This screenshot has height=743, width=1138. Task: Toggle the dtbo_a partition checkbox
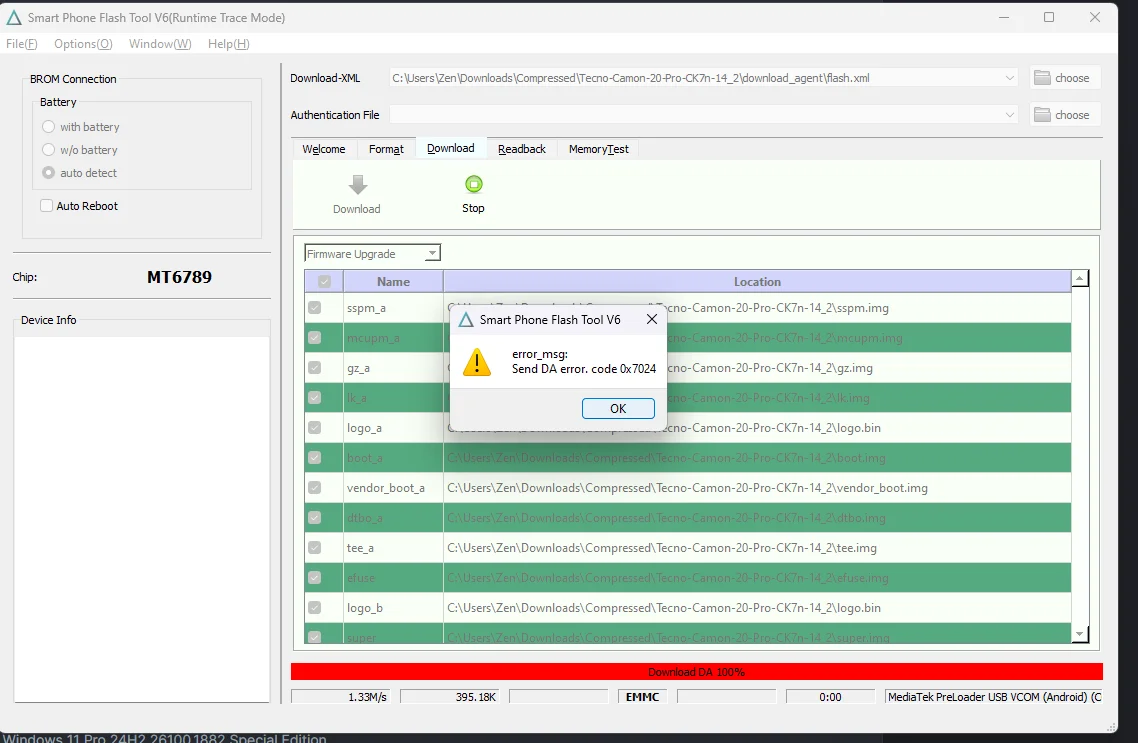click(x=314, y=518)
